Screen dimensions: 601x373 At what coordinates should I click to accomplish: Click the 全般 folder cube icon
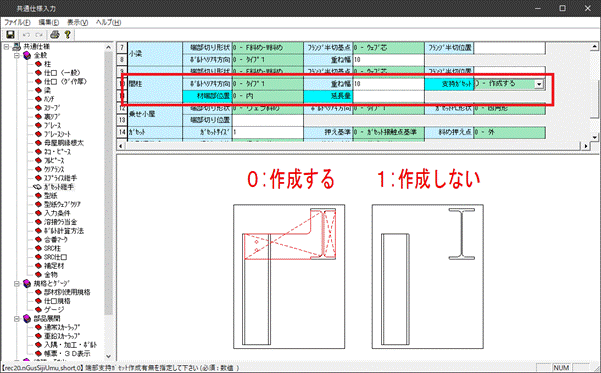(27, 56)
